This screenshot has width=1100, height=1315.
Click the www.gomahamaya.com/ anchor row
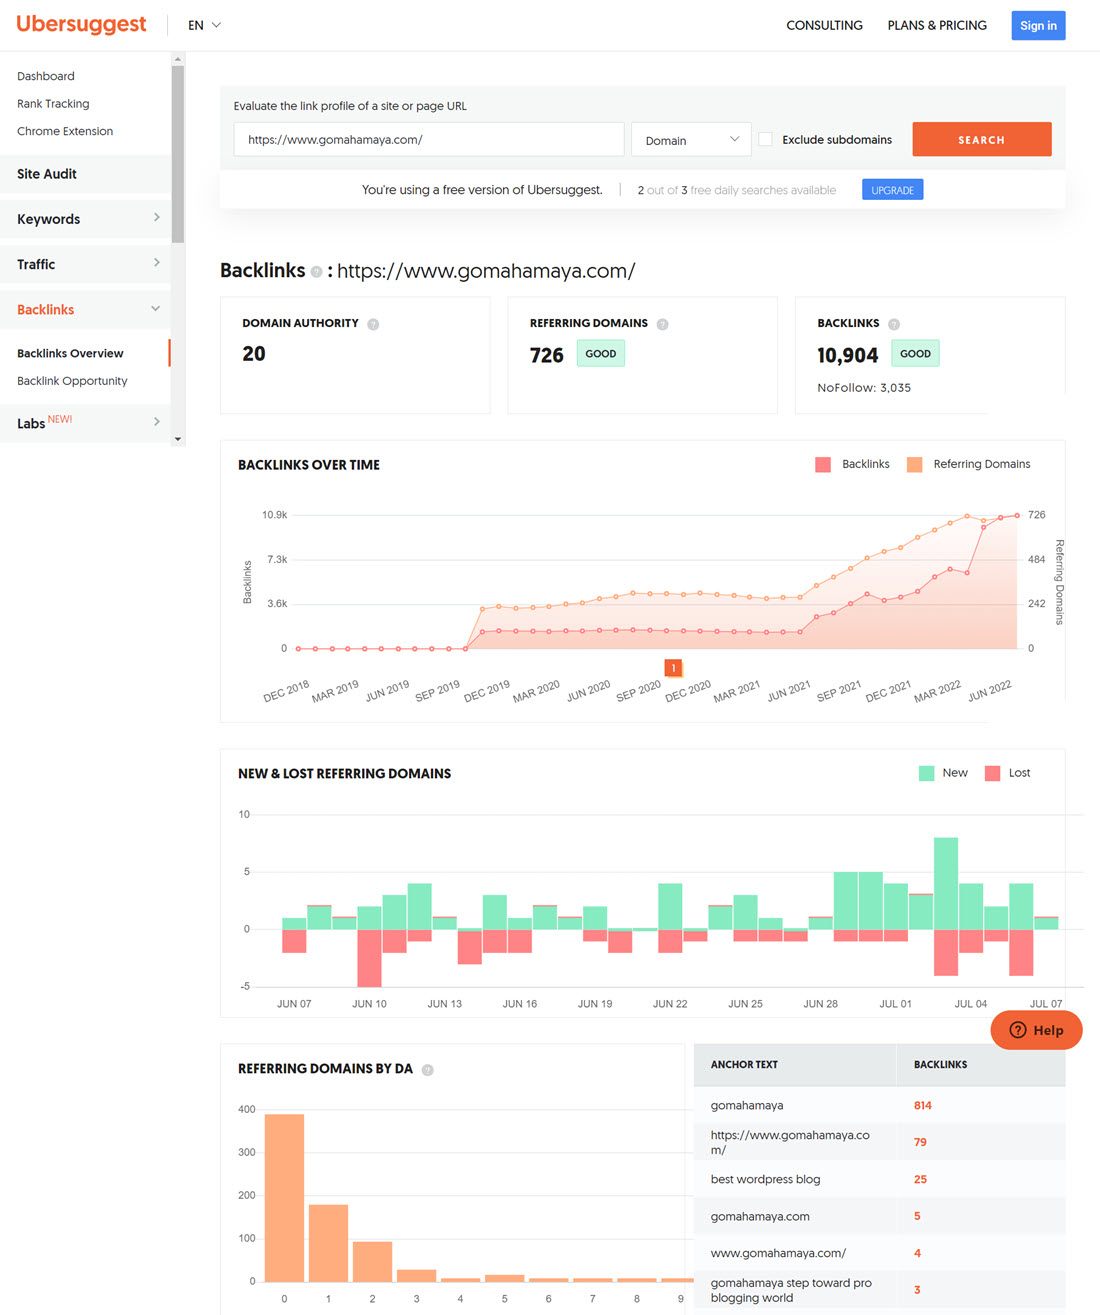coord(879,1253)
